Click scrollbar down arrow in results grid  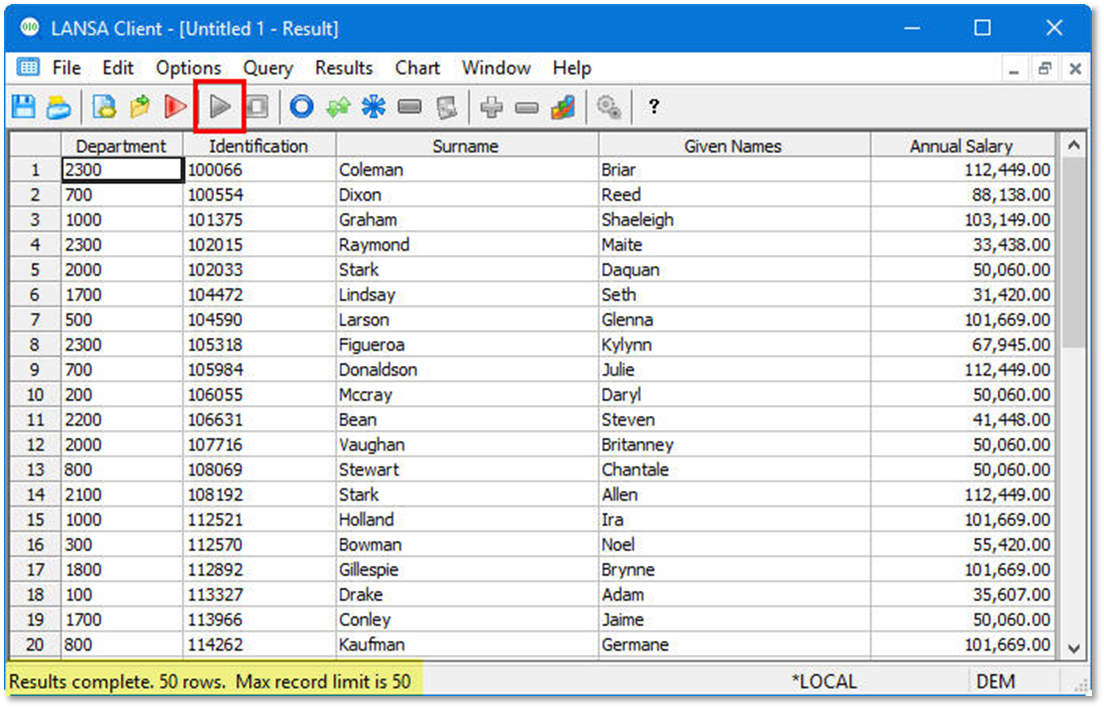[1074, 648]
